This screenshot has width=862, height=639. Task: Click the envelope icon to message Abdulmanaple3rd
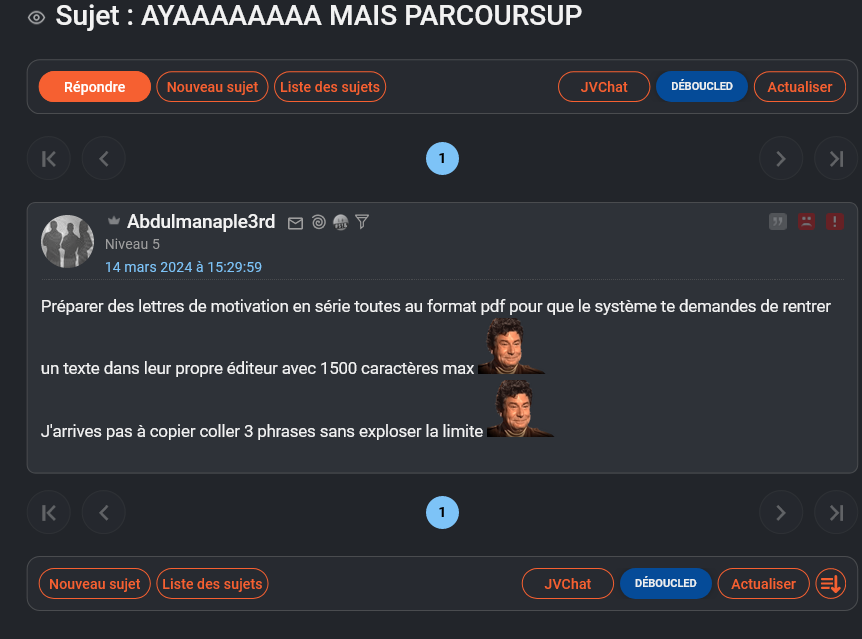coord(295,223)
